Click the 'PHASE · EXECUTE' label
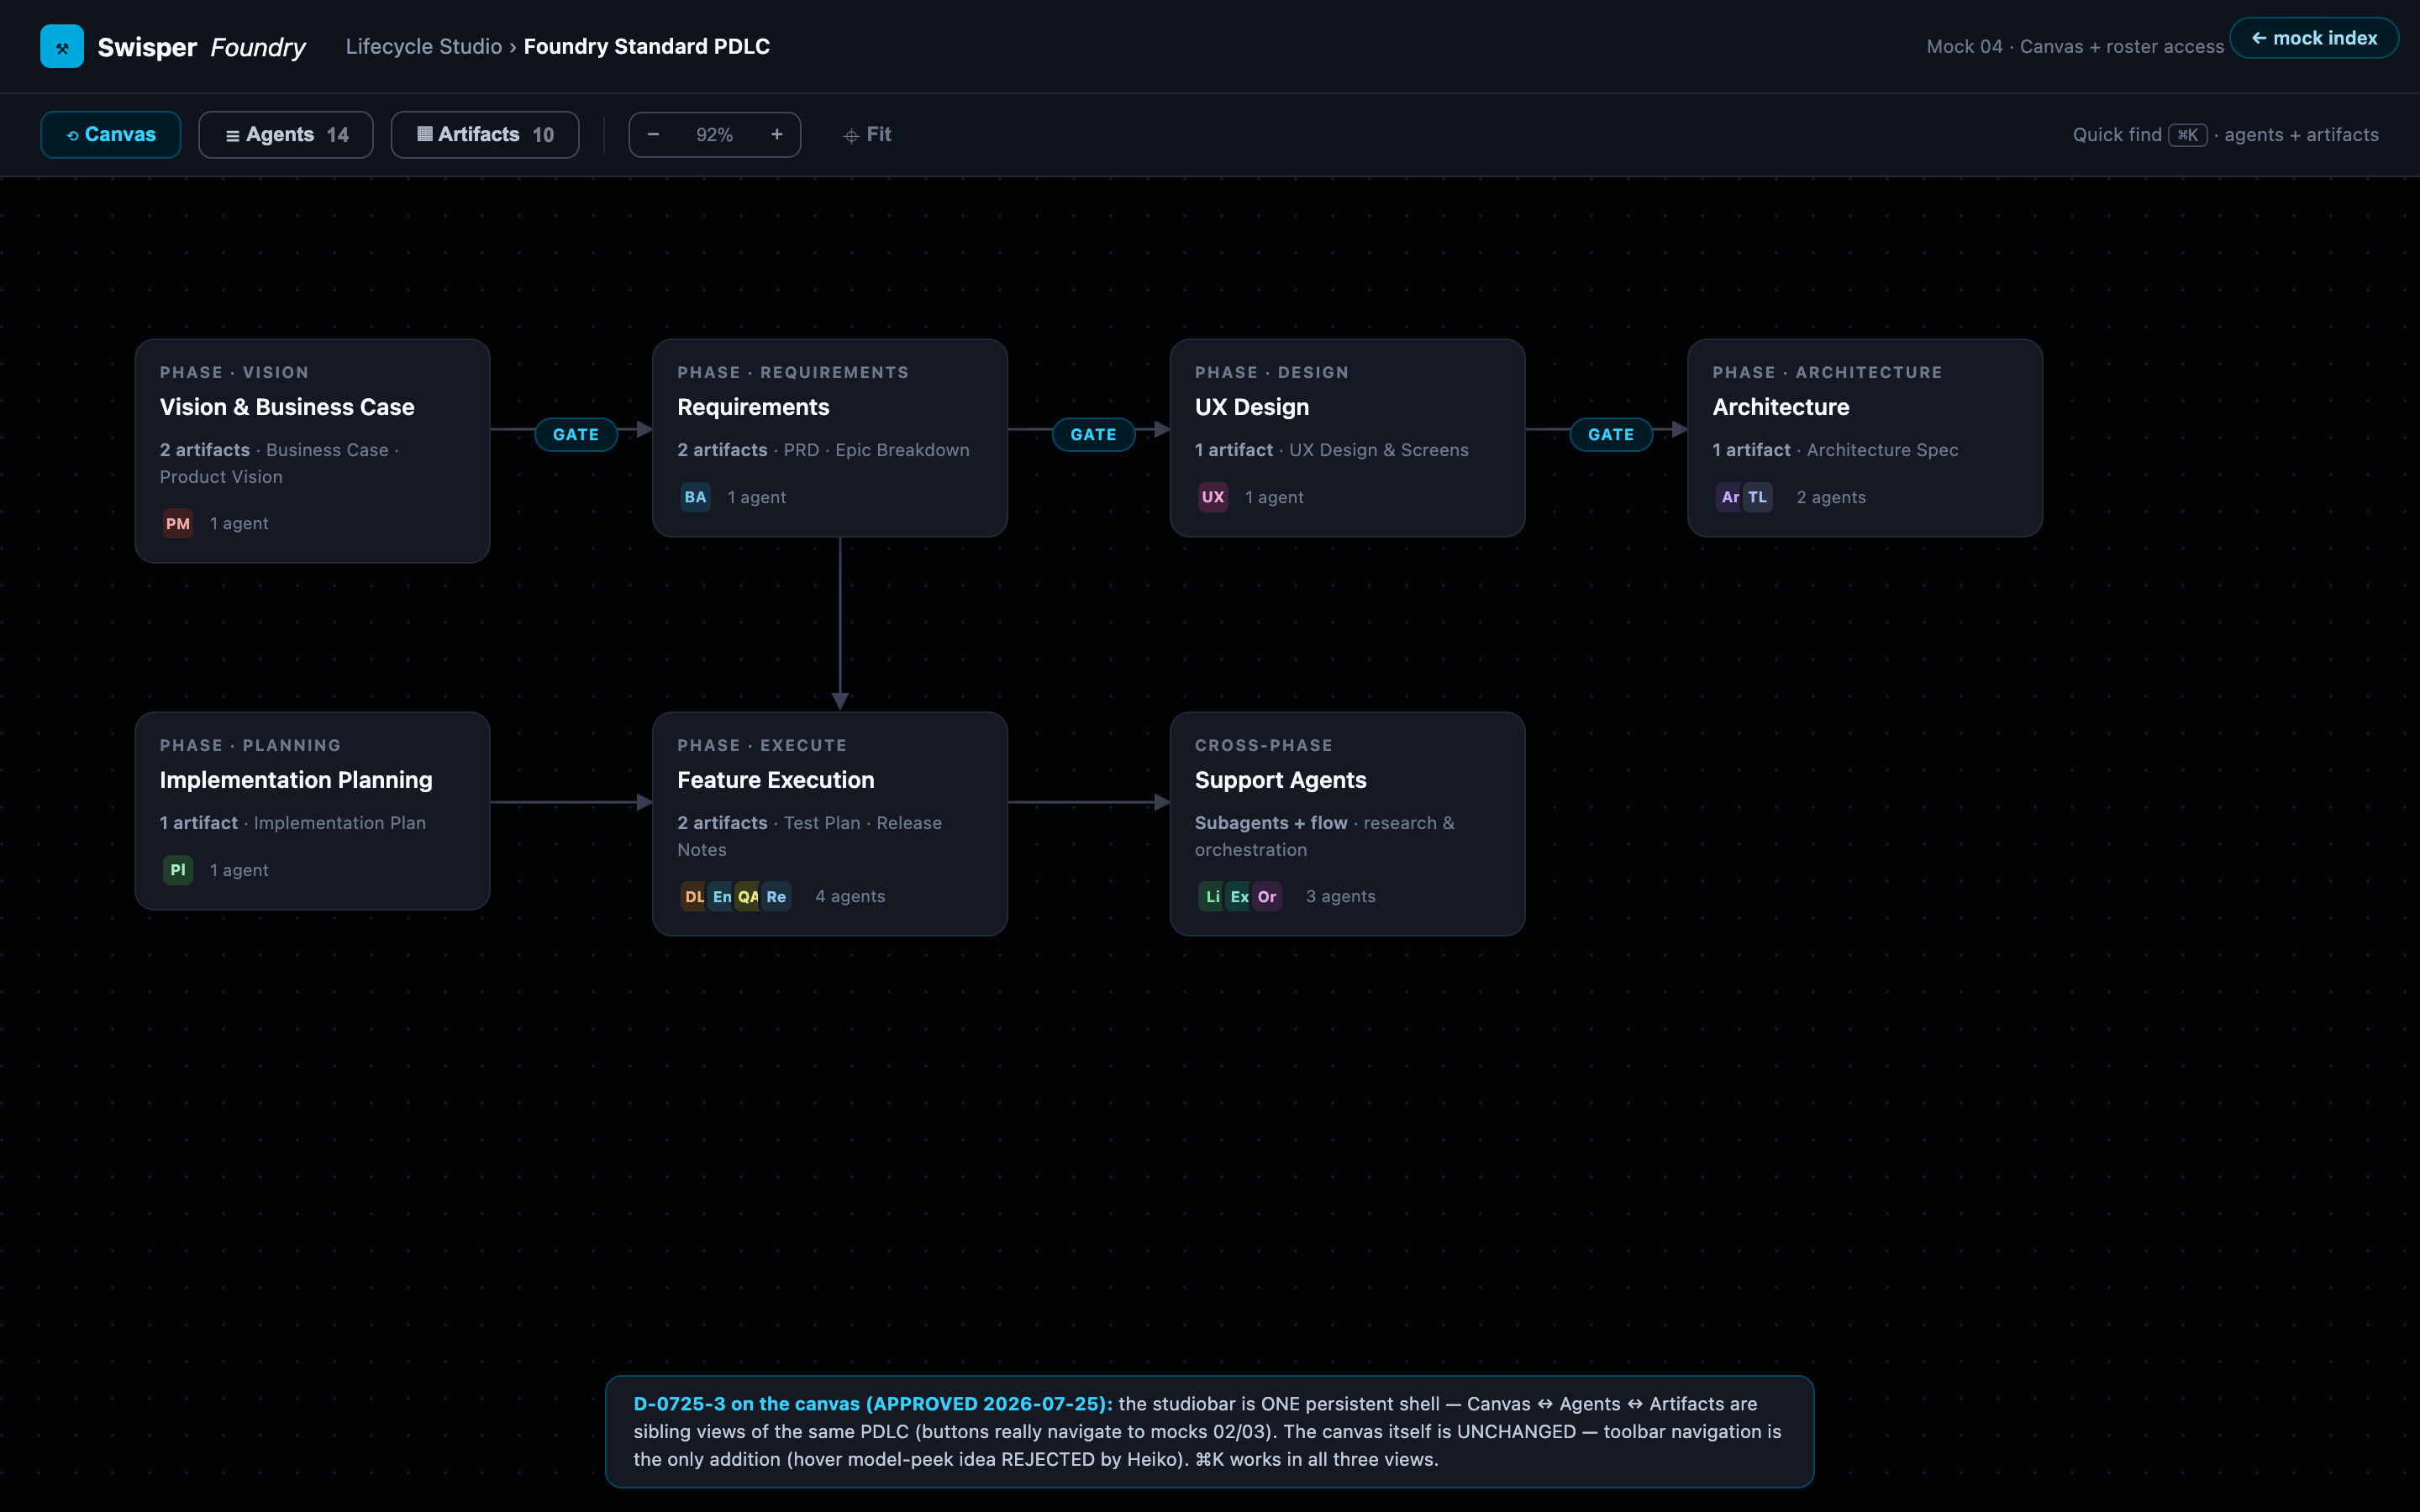Image resolution: width=2420 pixels, height=1512 pixels. pos(762,745)
